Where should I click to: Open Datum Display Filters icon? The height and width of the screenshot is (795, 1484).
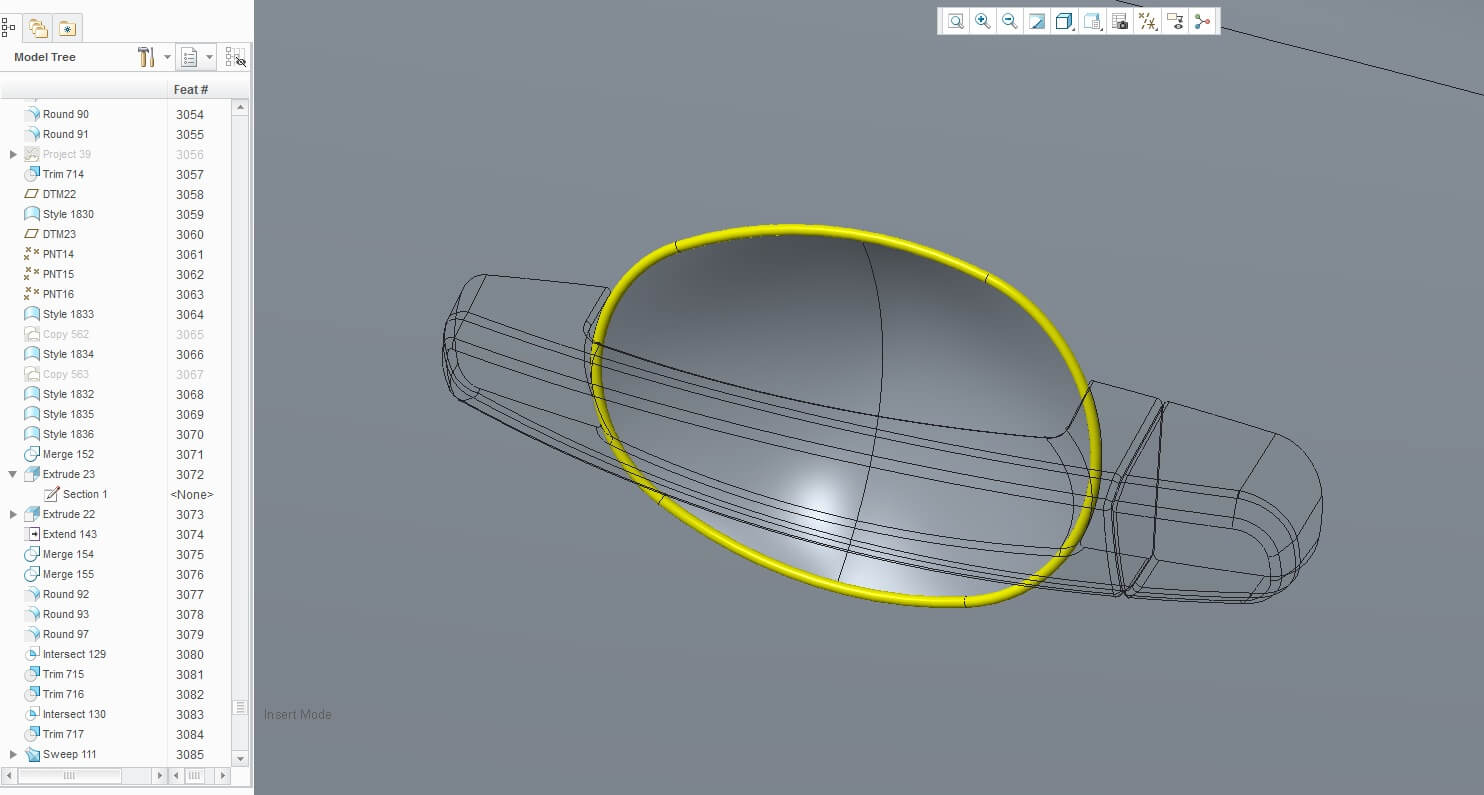(x=1148, y=21)
